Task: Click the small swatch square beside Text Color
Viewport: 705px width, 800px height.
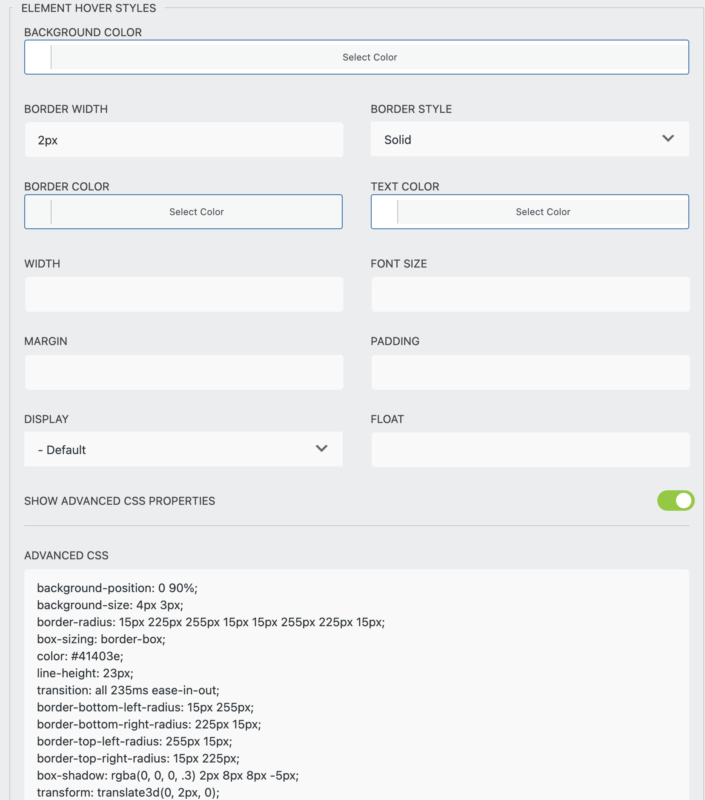Action: (x=383, y=211)
